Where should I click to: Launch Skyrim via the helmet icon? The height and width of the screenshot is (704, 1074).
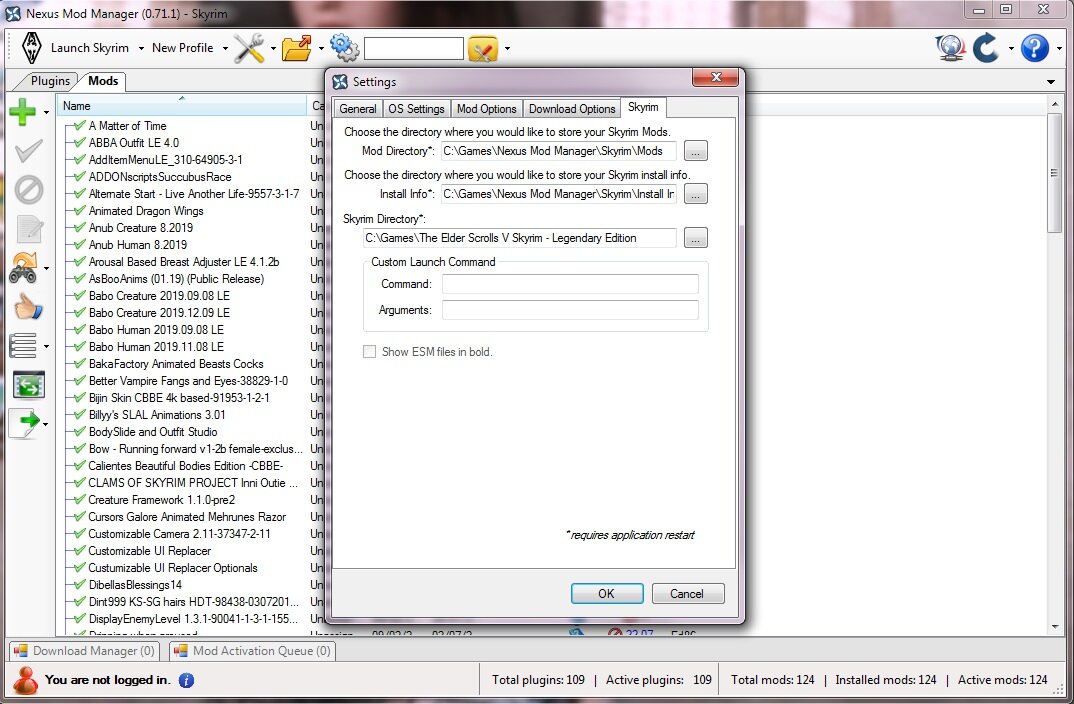[x=32, y=48]
